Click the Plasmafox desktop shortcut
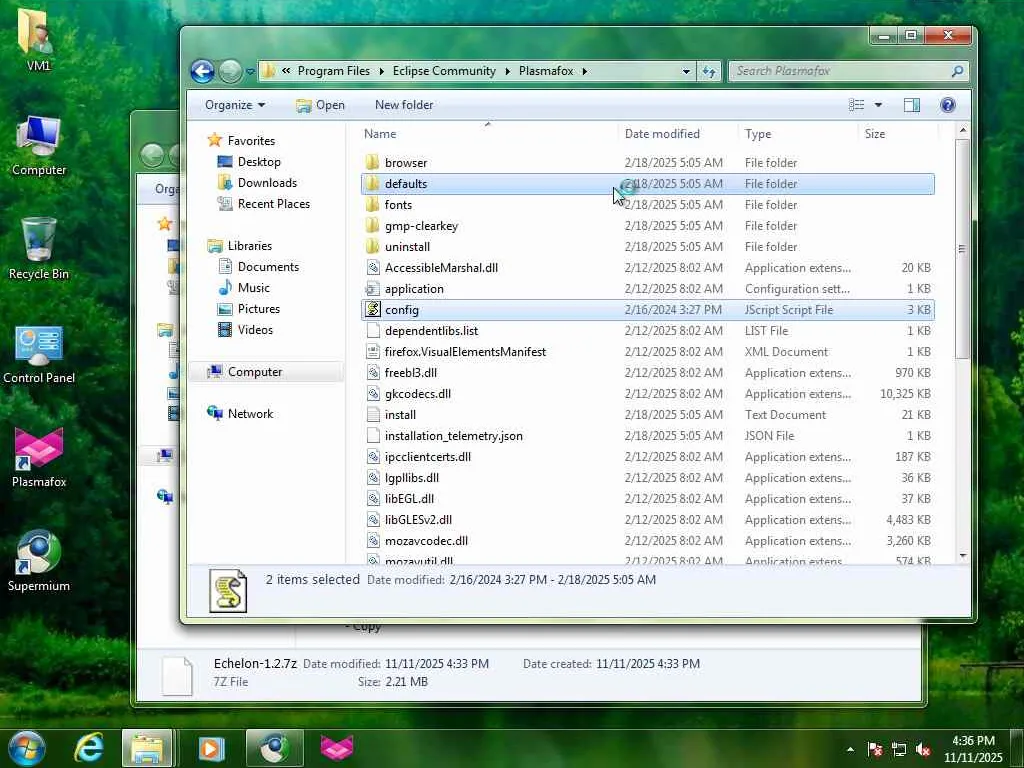Screen dimensions: 1024x768 [x=39, y=457]
